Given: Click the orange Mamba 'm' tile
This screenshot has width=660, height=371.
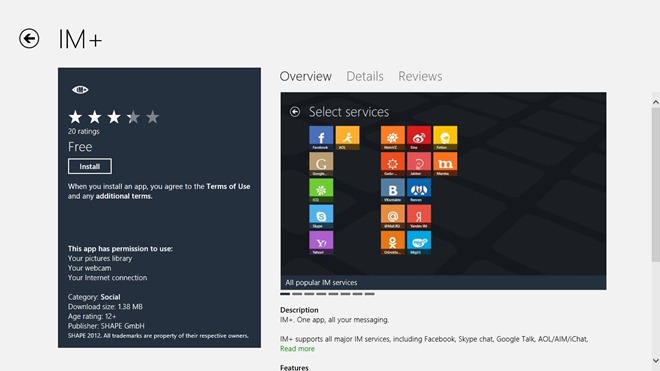Looking at the screenshot, I should [445, 164].
